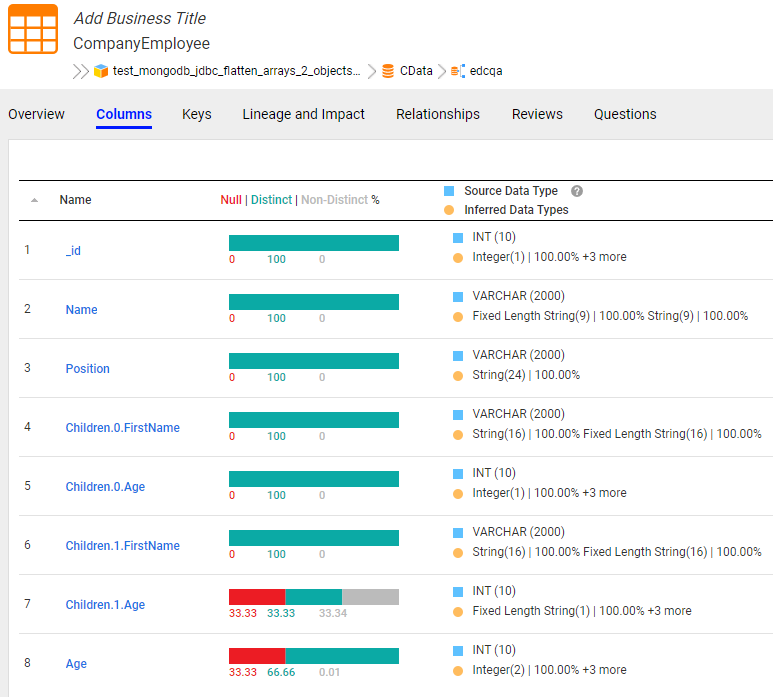The width and height of the screenshot is (773, 697).
Task: Click the Position row profile bar
Action: pyautogui.click(x=314, y=361)
